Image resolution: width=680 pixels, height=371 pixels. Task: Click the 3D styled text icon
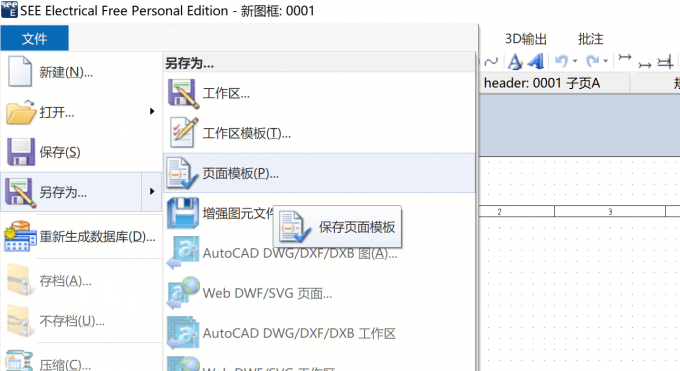[x=536, y=62]
